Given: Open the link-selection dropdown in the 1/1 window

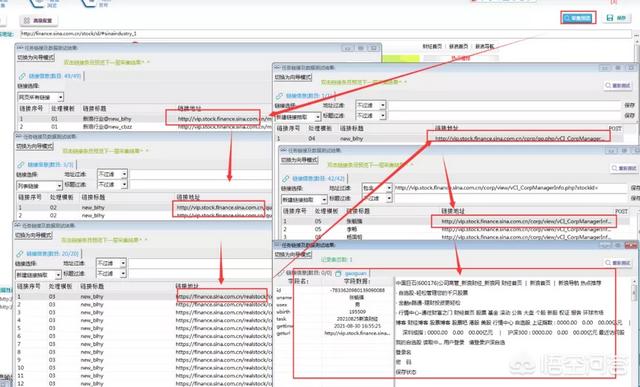Looking at the screenshot, I should (x=298, y=117).
